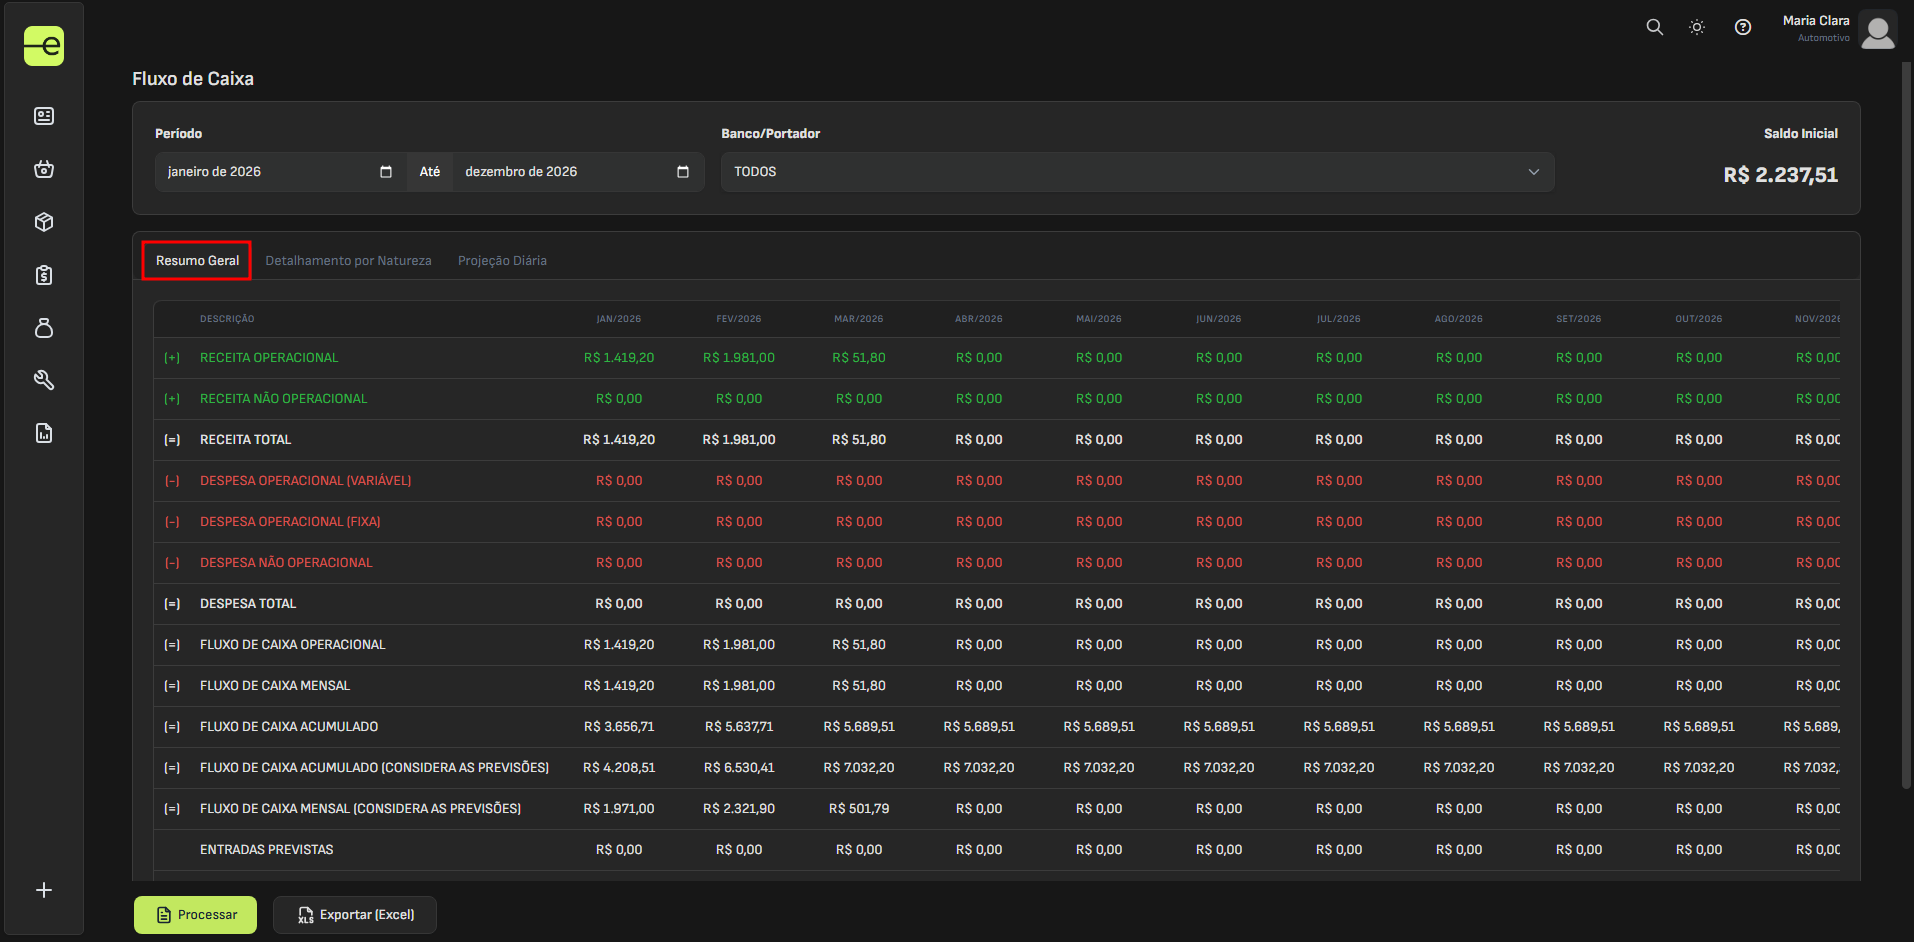Viewport: 1914px width, 942px height.
Task: Open the money bag sidebar icon
Action: (x=44, y=328)
